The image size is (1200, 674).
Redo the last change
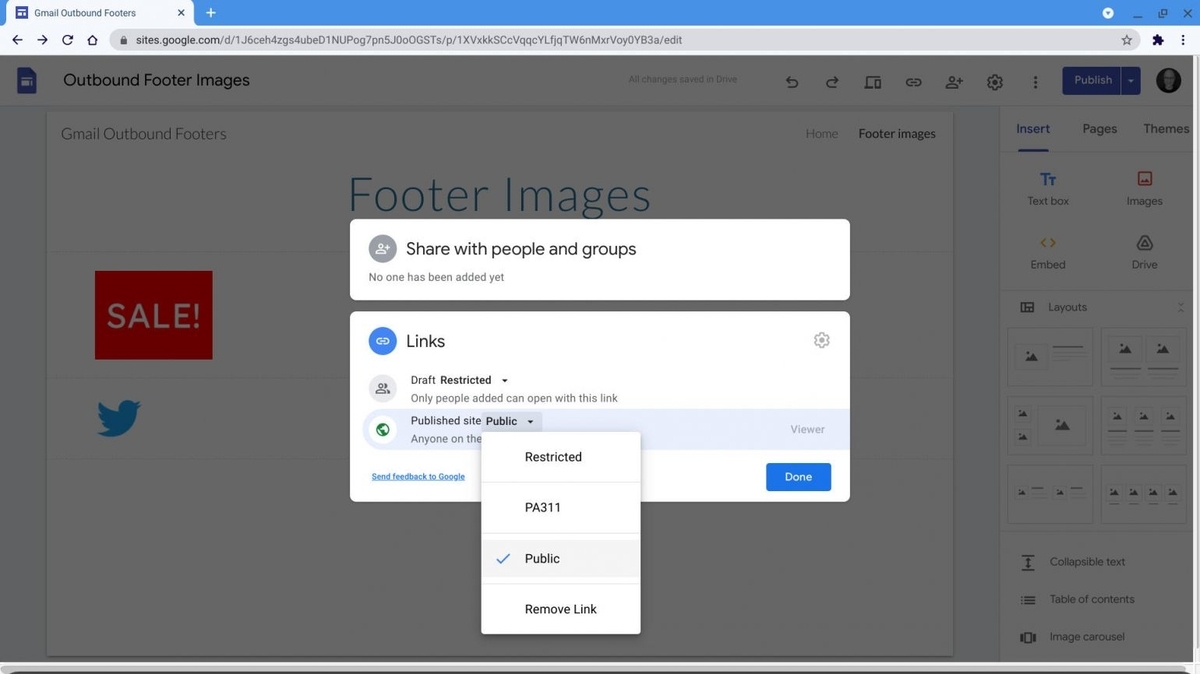pos(832,81)
